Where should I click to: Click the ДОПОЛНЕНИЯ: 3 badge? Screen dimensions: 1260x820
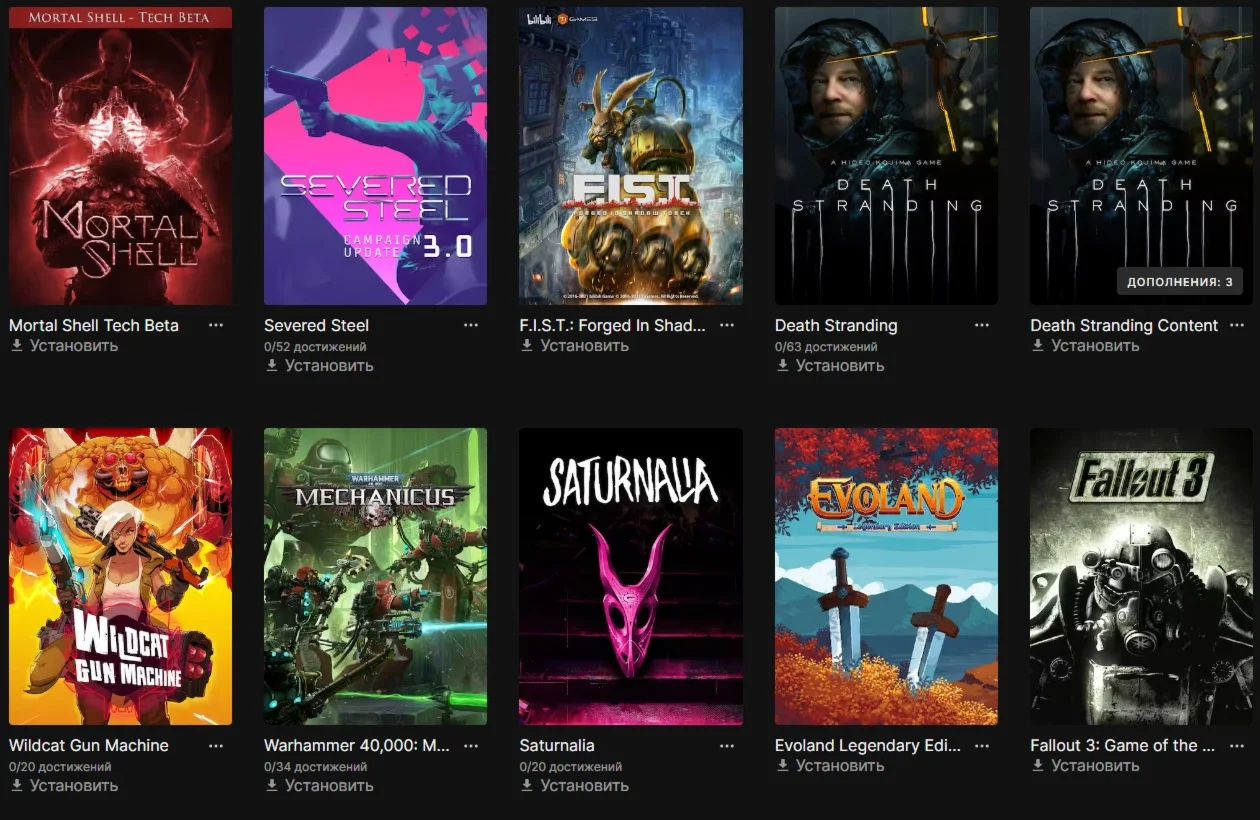tap(1180, 282)
